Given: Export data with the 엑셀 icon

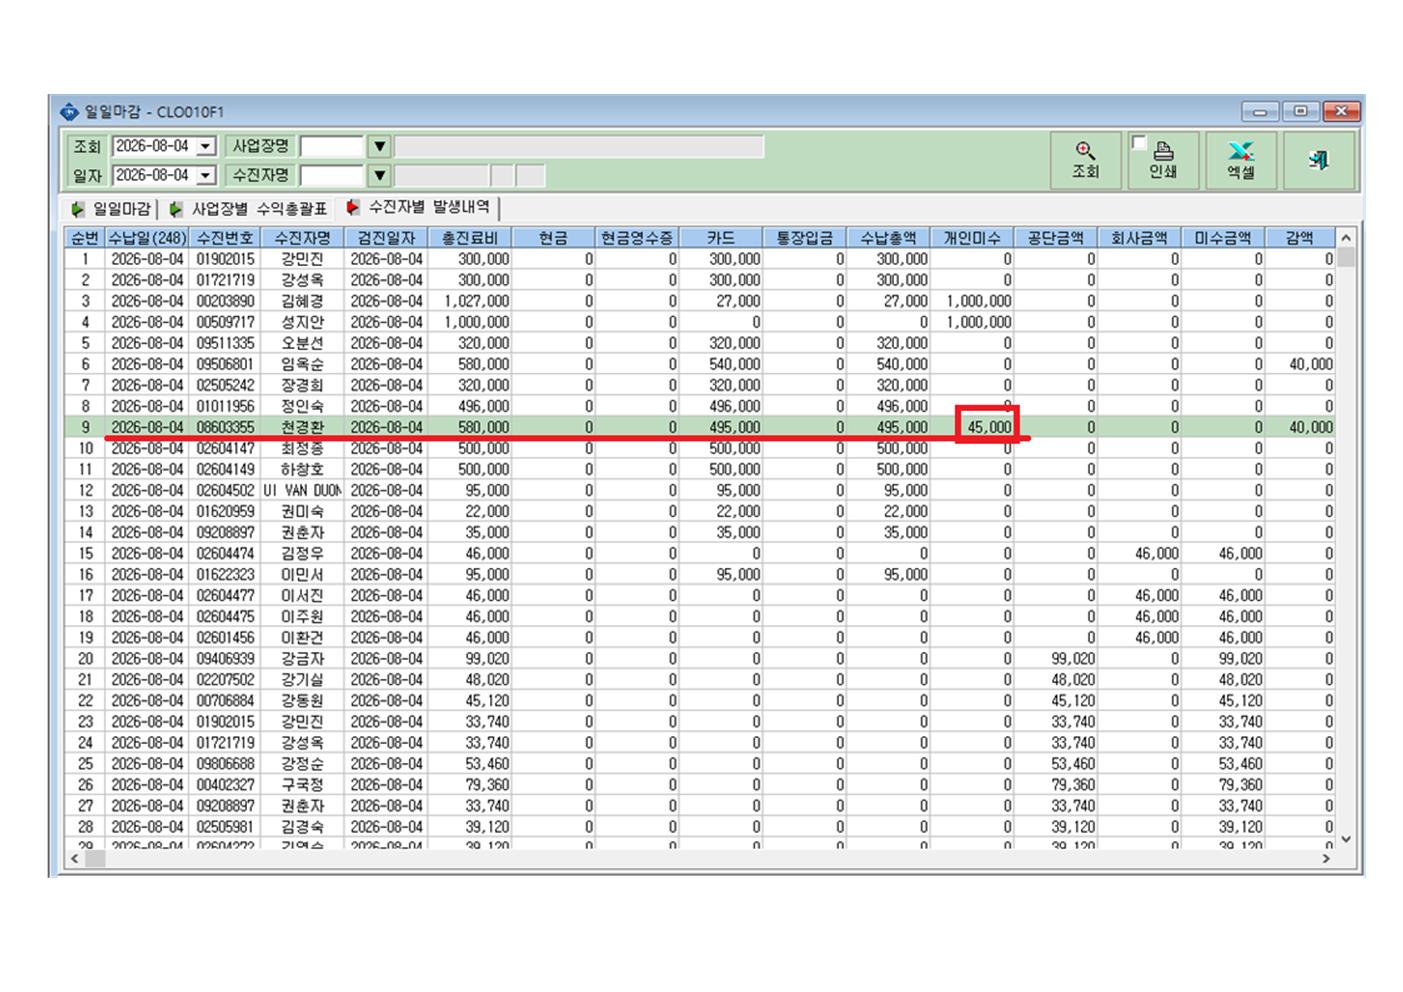Looking at the screenshot, I should (x=1241, y=152).
